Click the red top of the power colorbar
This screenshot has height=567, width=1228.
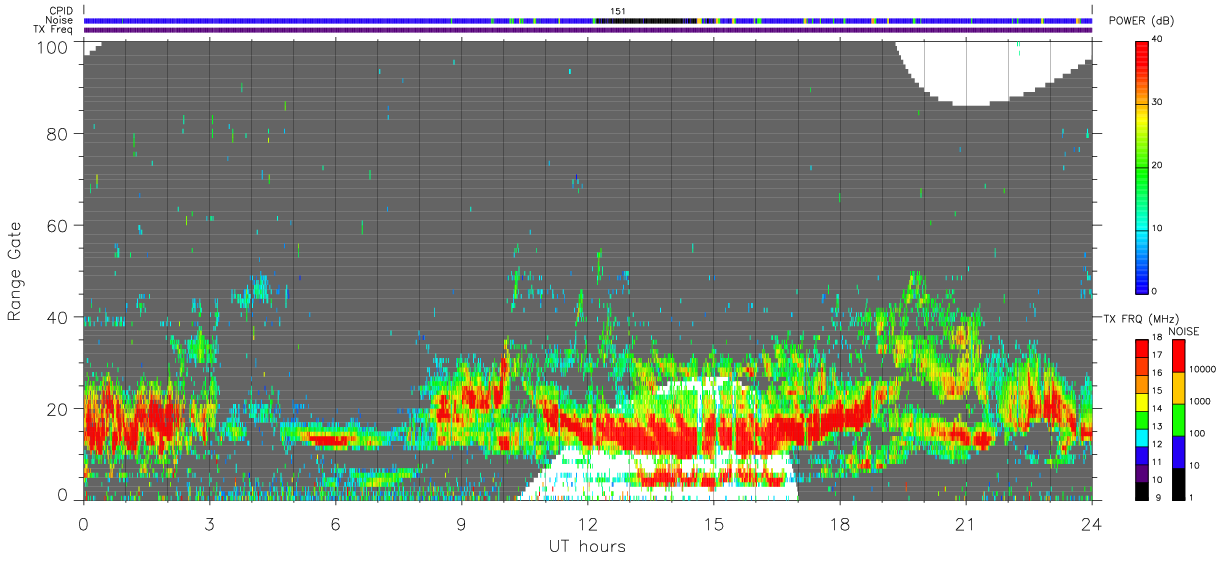[x=1143, y=45]
